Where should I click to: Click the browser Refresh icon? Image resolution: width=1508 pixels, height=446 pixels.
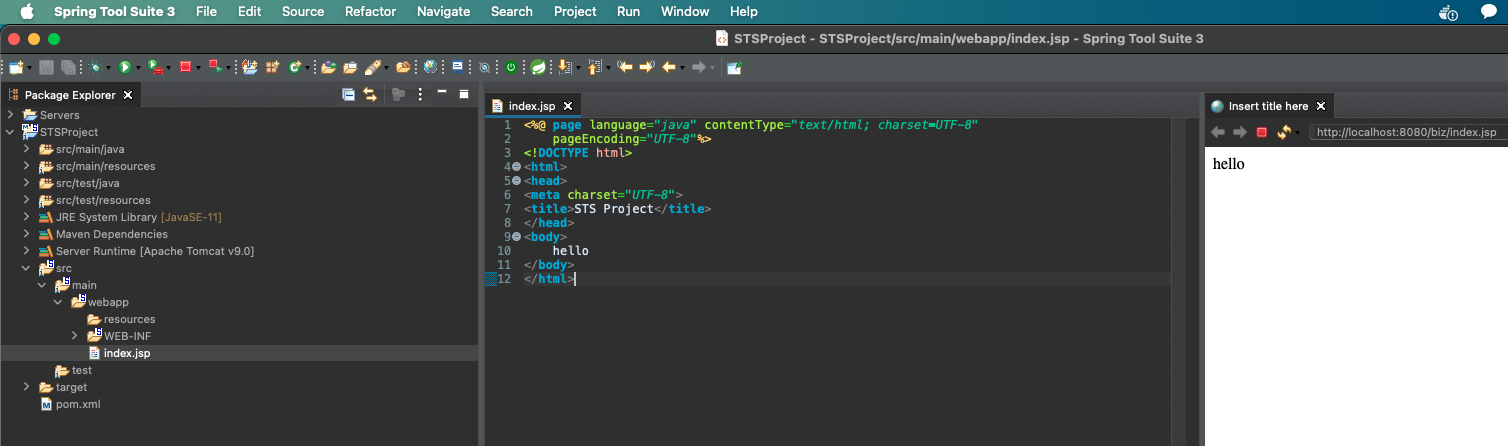[x=1284, y=132]
